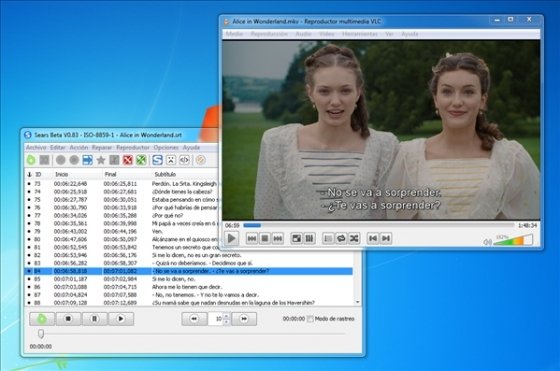The image size is (560, 371).
Task: Sort by the Inicio column header
Action: click(61, 174)
